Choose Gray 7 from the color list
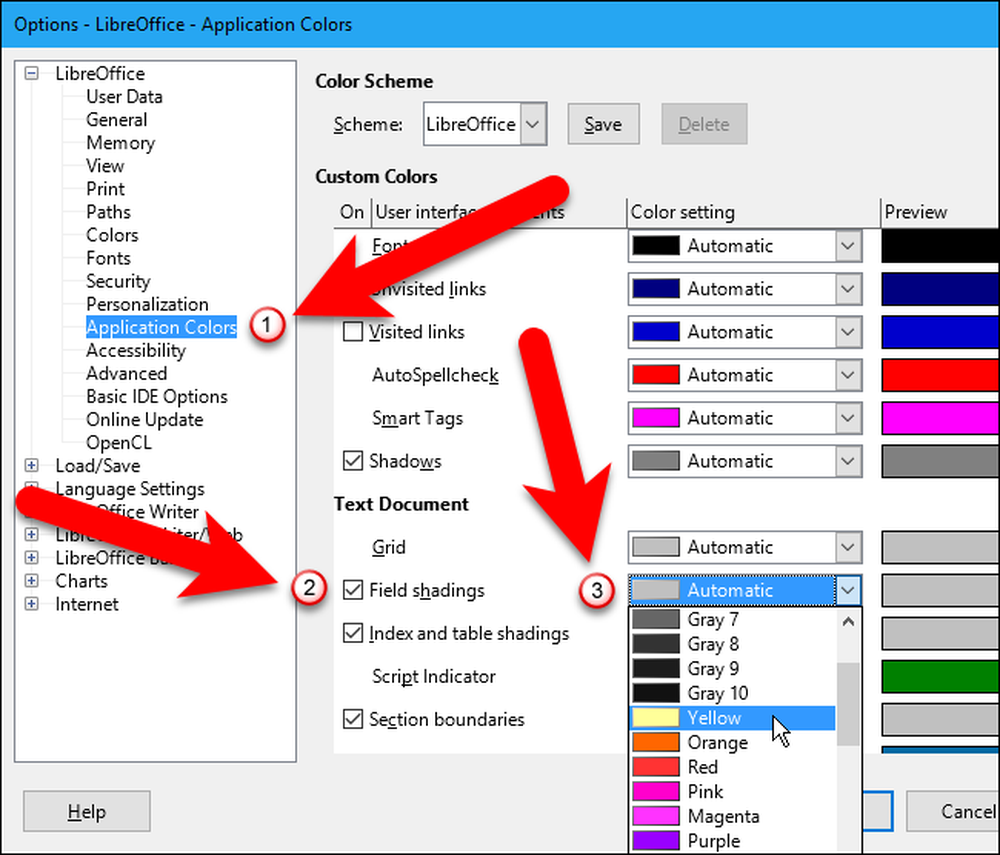1000x855 pixels. click(x=733, y=619)
